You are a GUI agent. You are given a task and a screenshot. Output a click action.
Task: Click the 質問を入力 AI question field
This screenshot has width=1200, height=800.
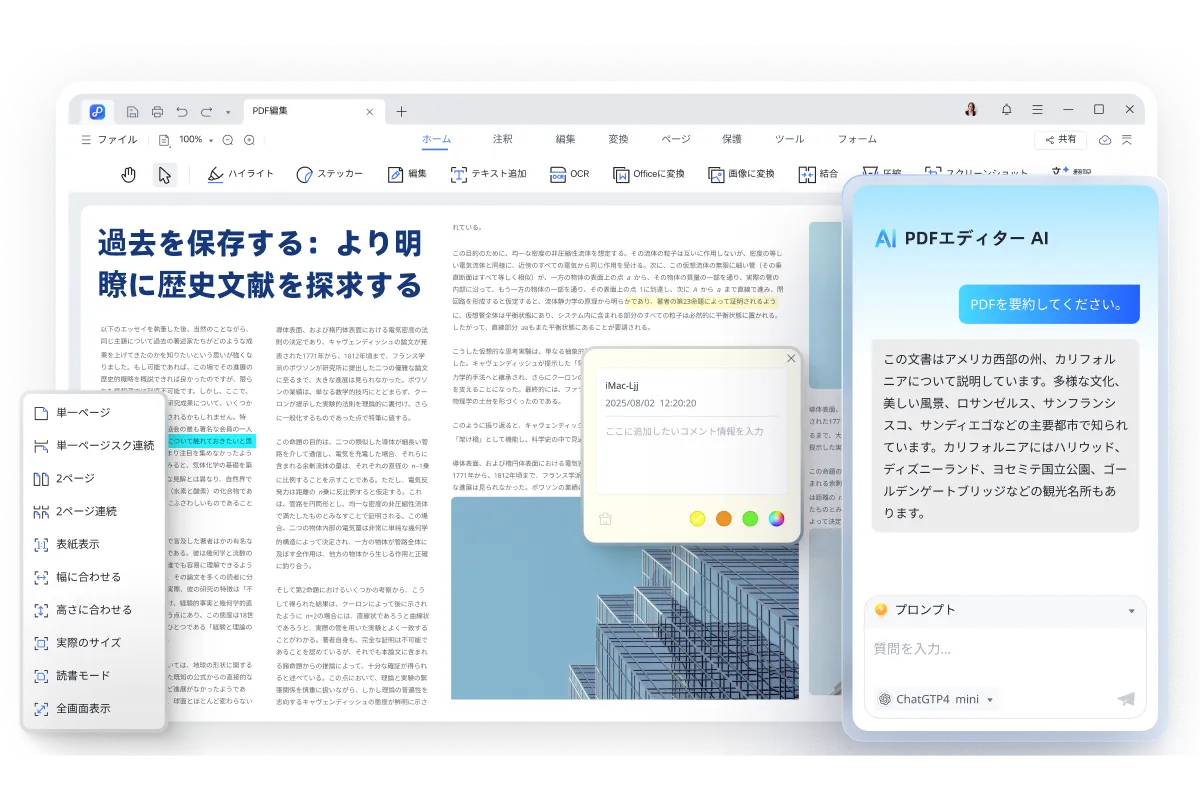(1005, 649)
